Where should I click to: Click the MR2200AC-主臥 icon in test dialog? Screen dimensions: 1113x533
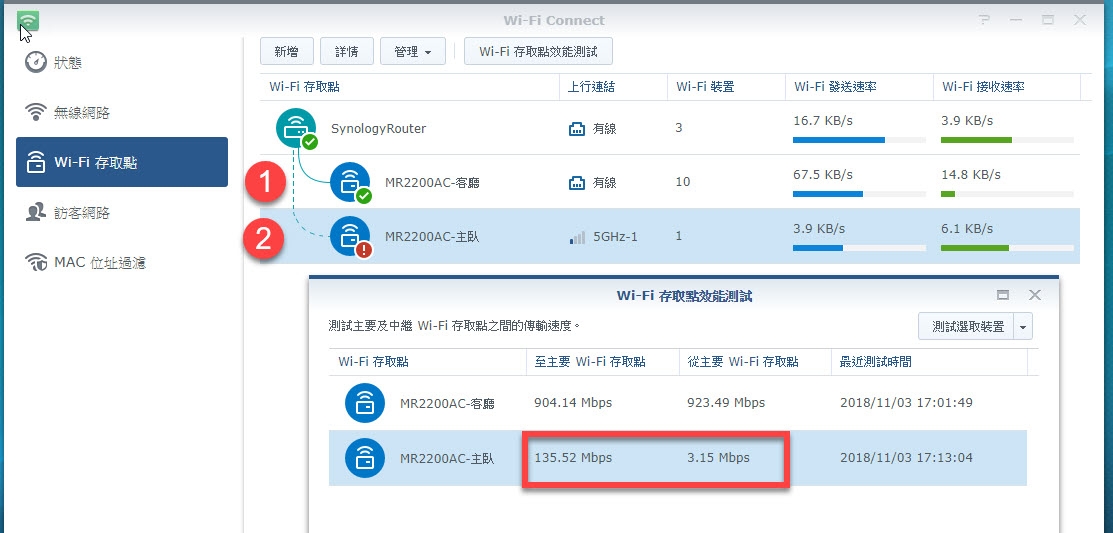(x=365, y=458)
